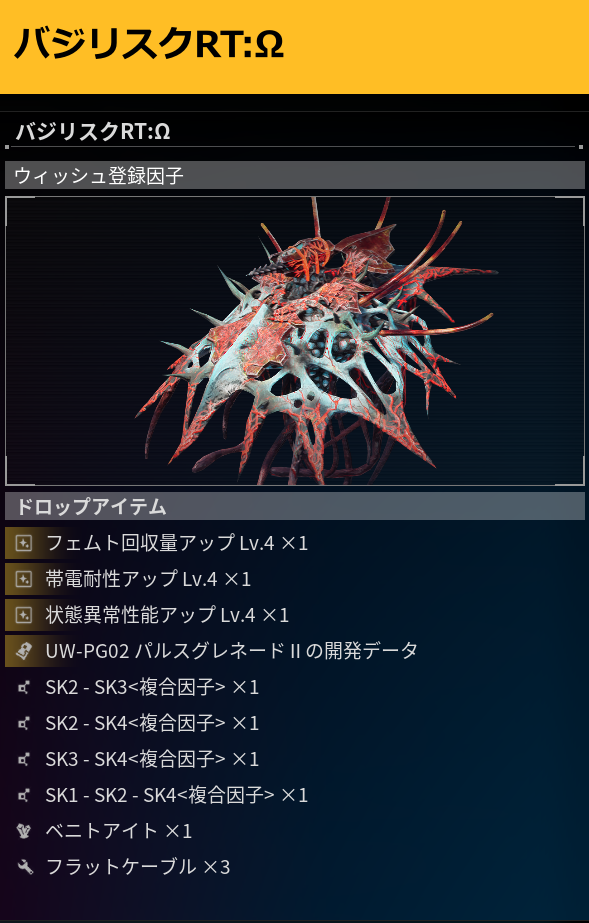
Task: Click the blueprint icon beside UW-PG02 パルスグレネード
Action: [24, 651]
